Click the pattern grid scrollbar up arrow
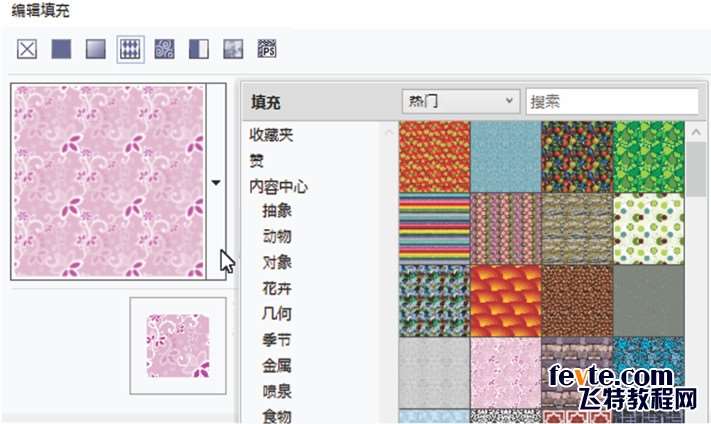Screen dimensions: 711x424 click(x=696, y=132)
